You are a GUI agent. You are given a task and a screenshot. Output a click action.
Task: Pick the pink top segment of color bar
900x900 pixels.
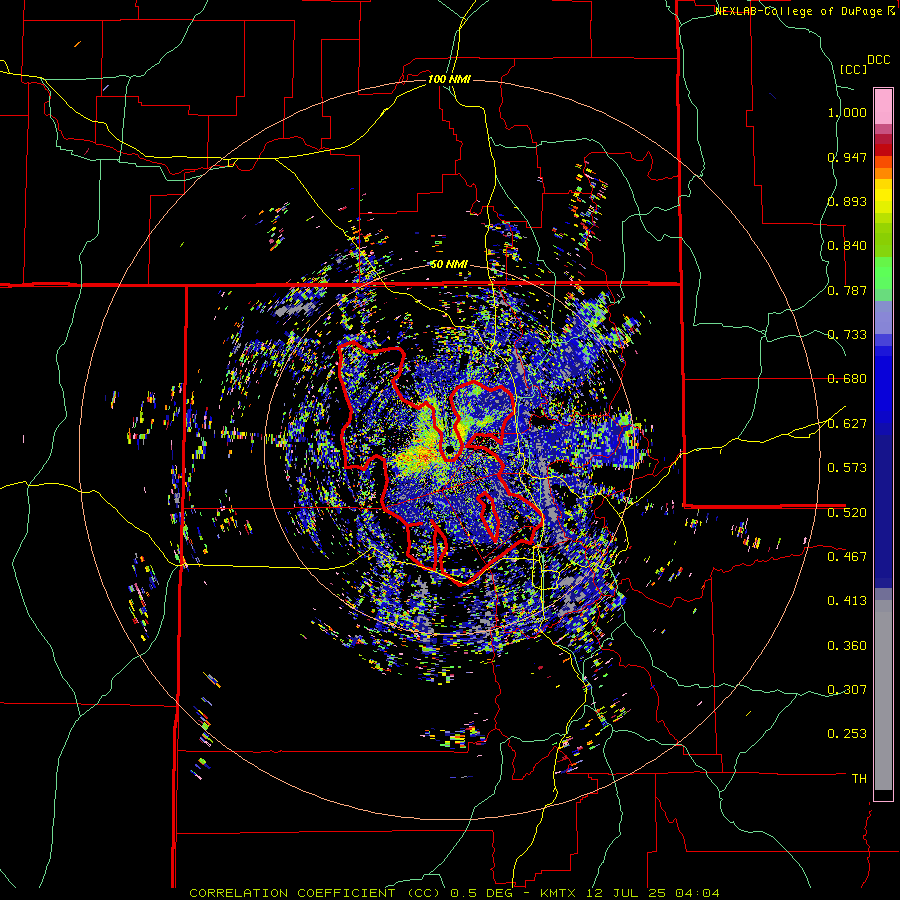click(x=883, y=106)
